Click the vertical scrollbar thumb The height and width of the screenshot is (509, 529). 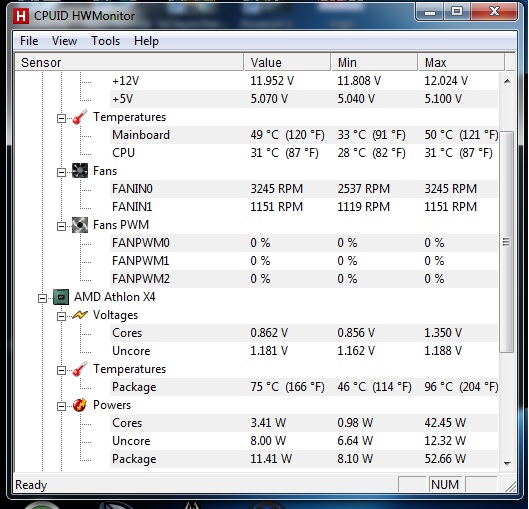pos(506,242)
